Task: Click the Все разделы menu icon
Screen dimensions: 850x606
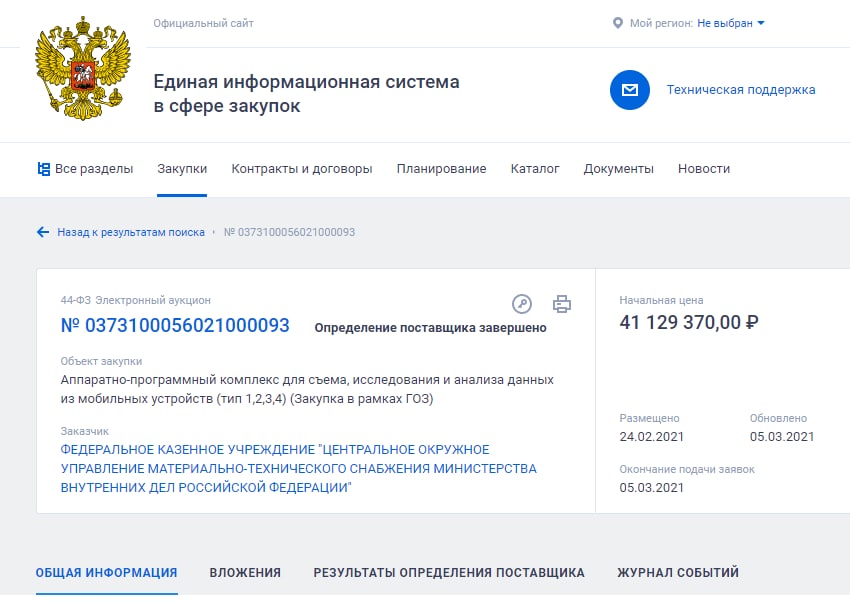Action: 43,169
